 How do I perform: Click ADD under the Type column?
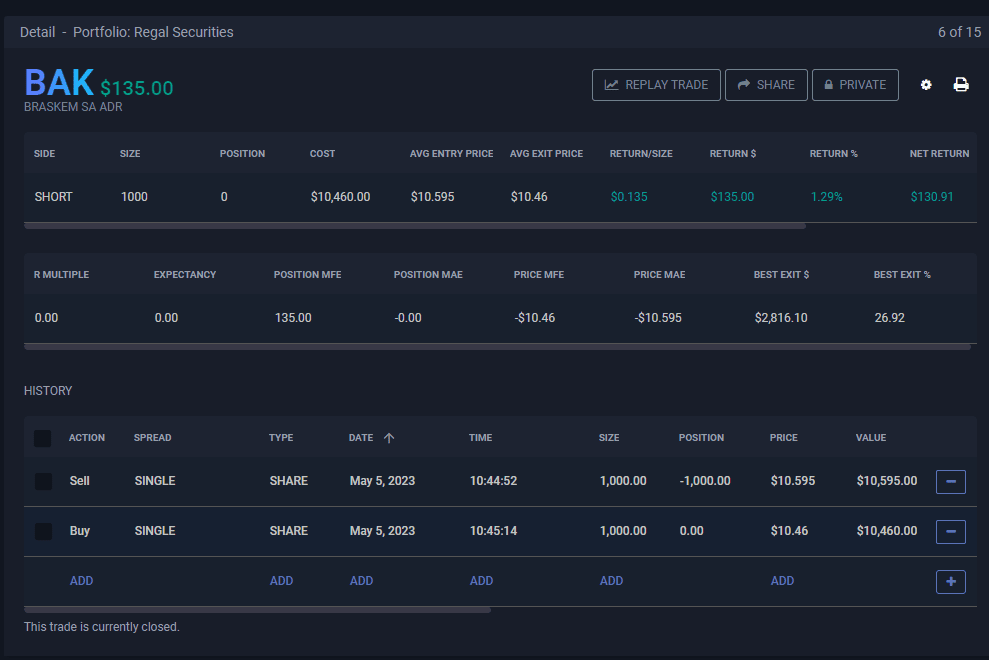[x=281, y=581]
